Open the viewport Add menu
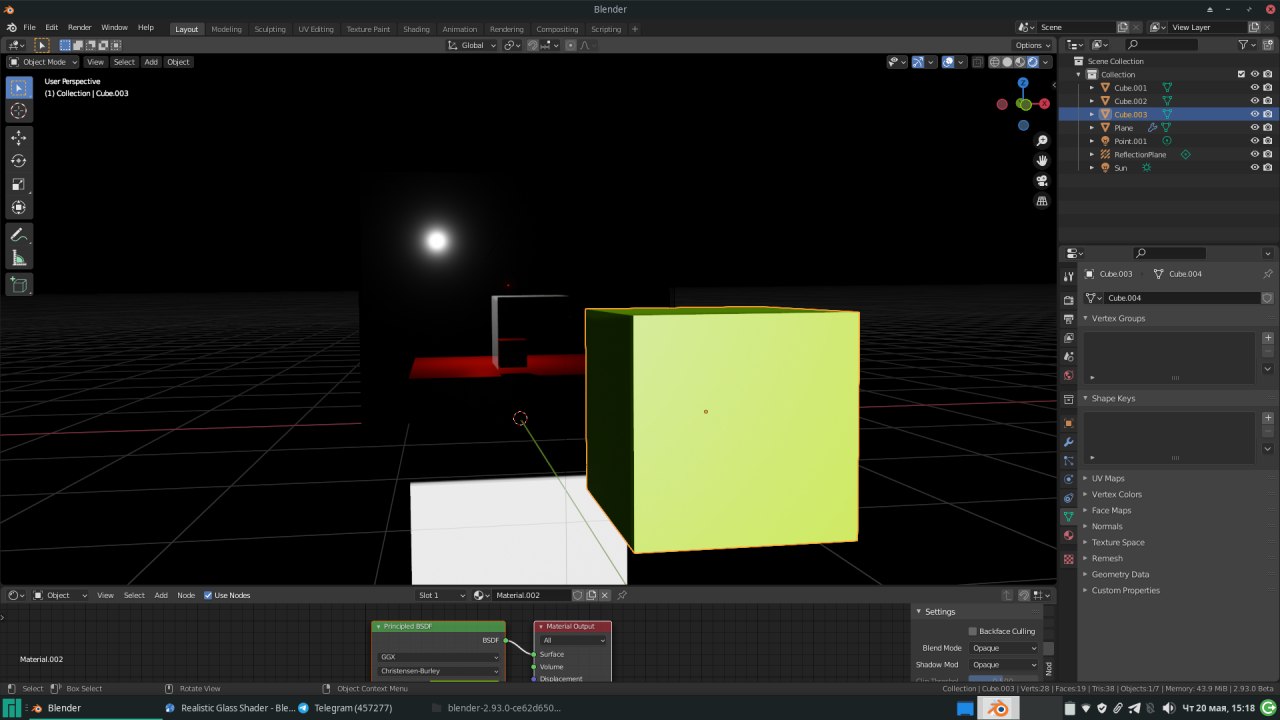The height and width of the screenshot is (720, 1280). 151,62
